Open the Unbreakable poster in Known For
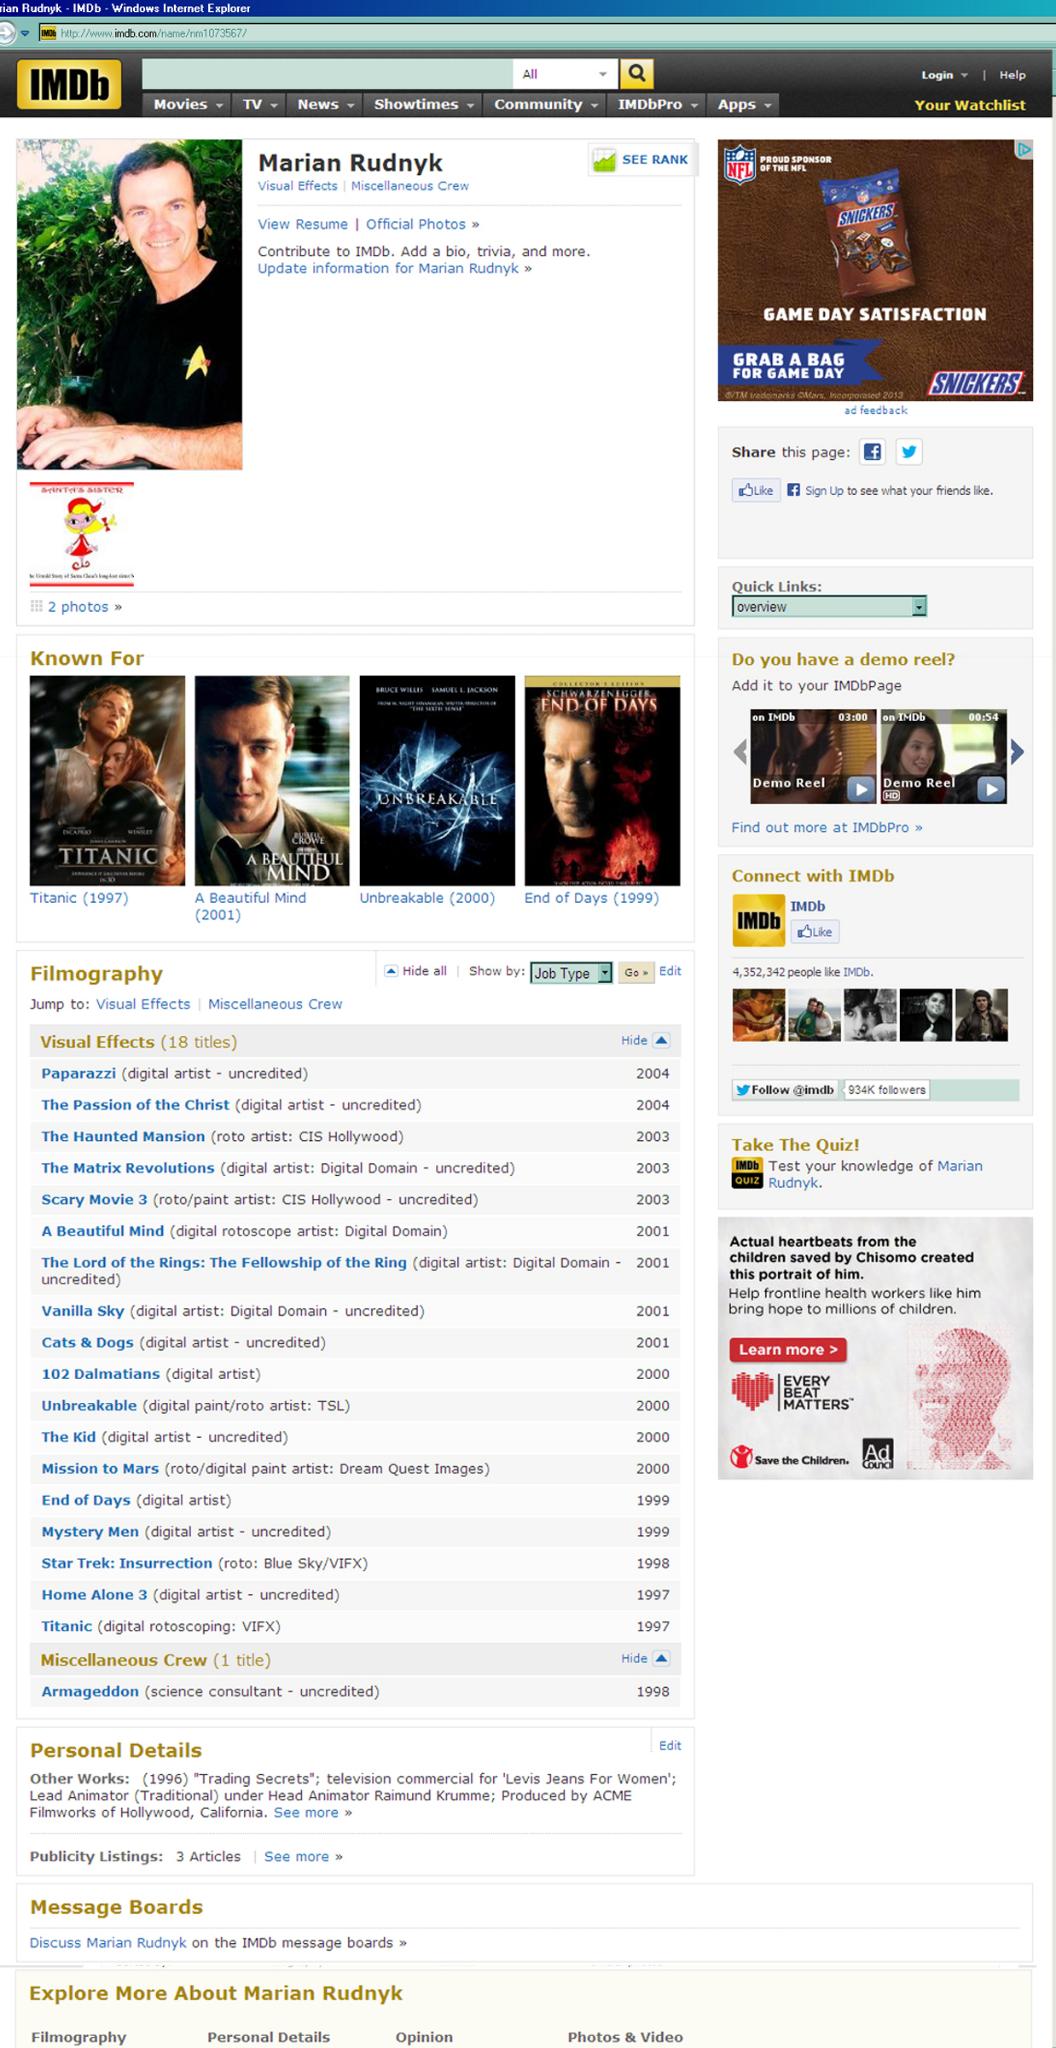Screen dimensions: 1056x2048 pos(437,780)
